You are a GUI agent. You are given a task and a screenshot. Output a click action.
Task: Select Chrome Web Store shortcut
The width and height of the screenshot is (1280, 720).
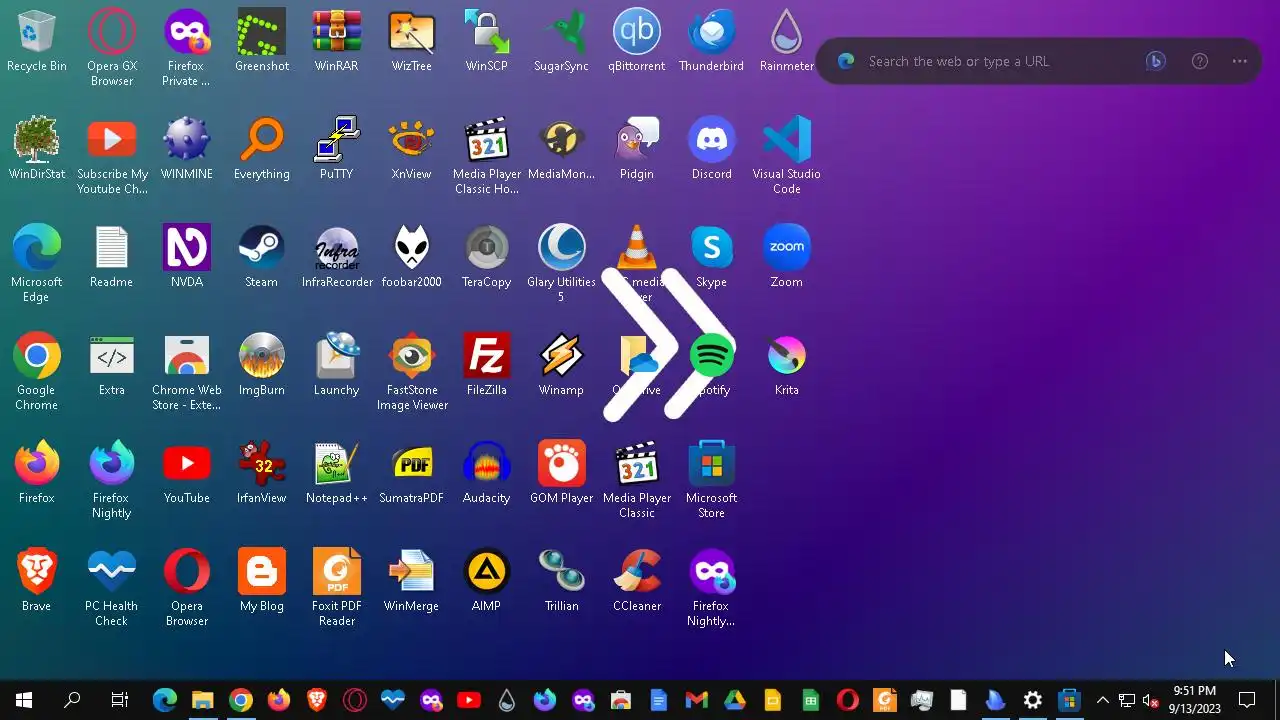tap(186, 372)
